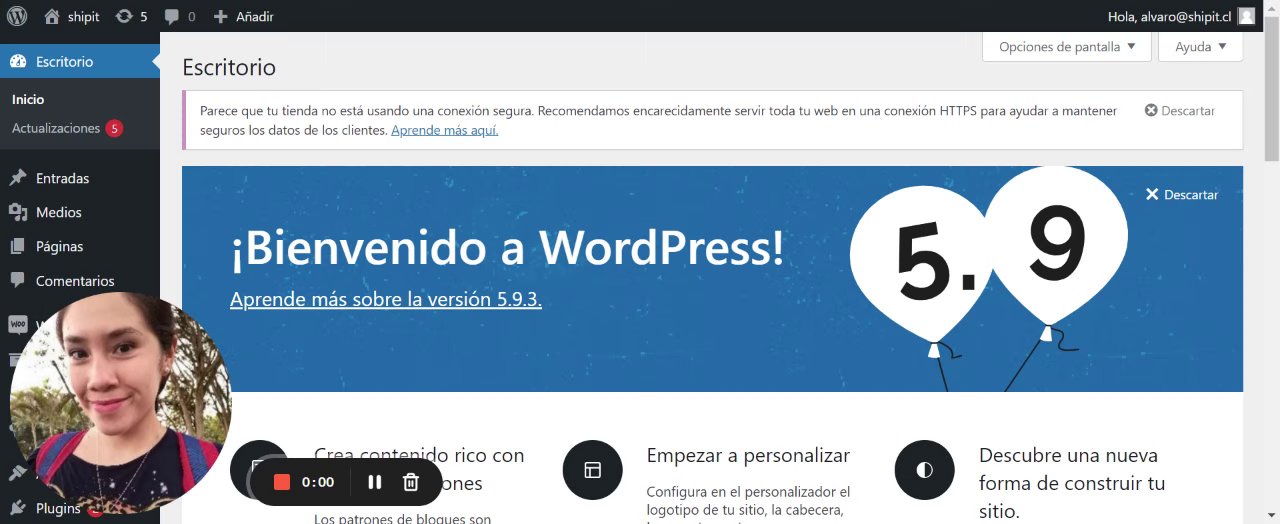Click the Entradas pushpin icon

pyautogui.click(x=18, y=178)
